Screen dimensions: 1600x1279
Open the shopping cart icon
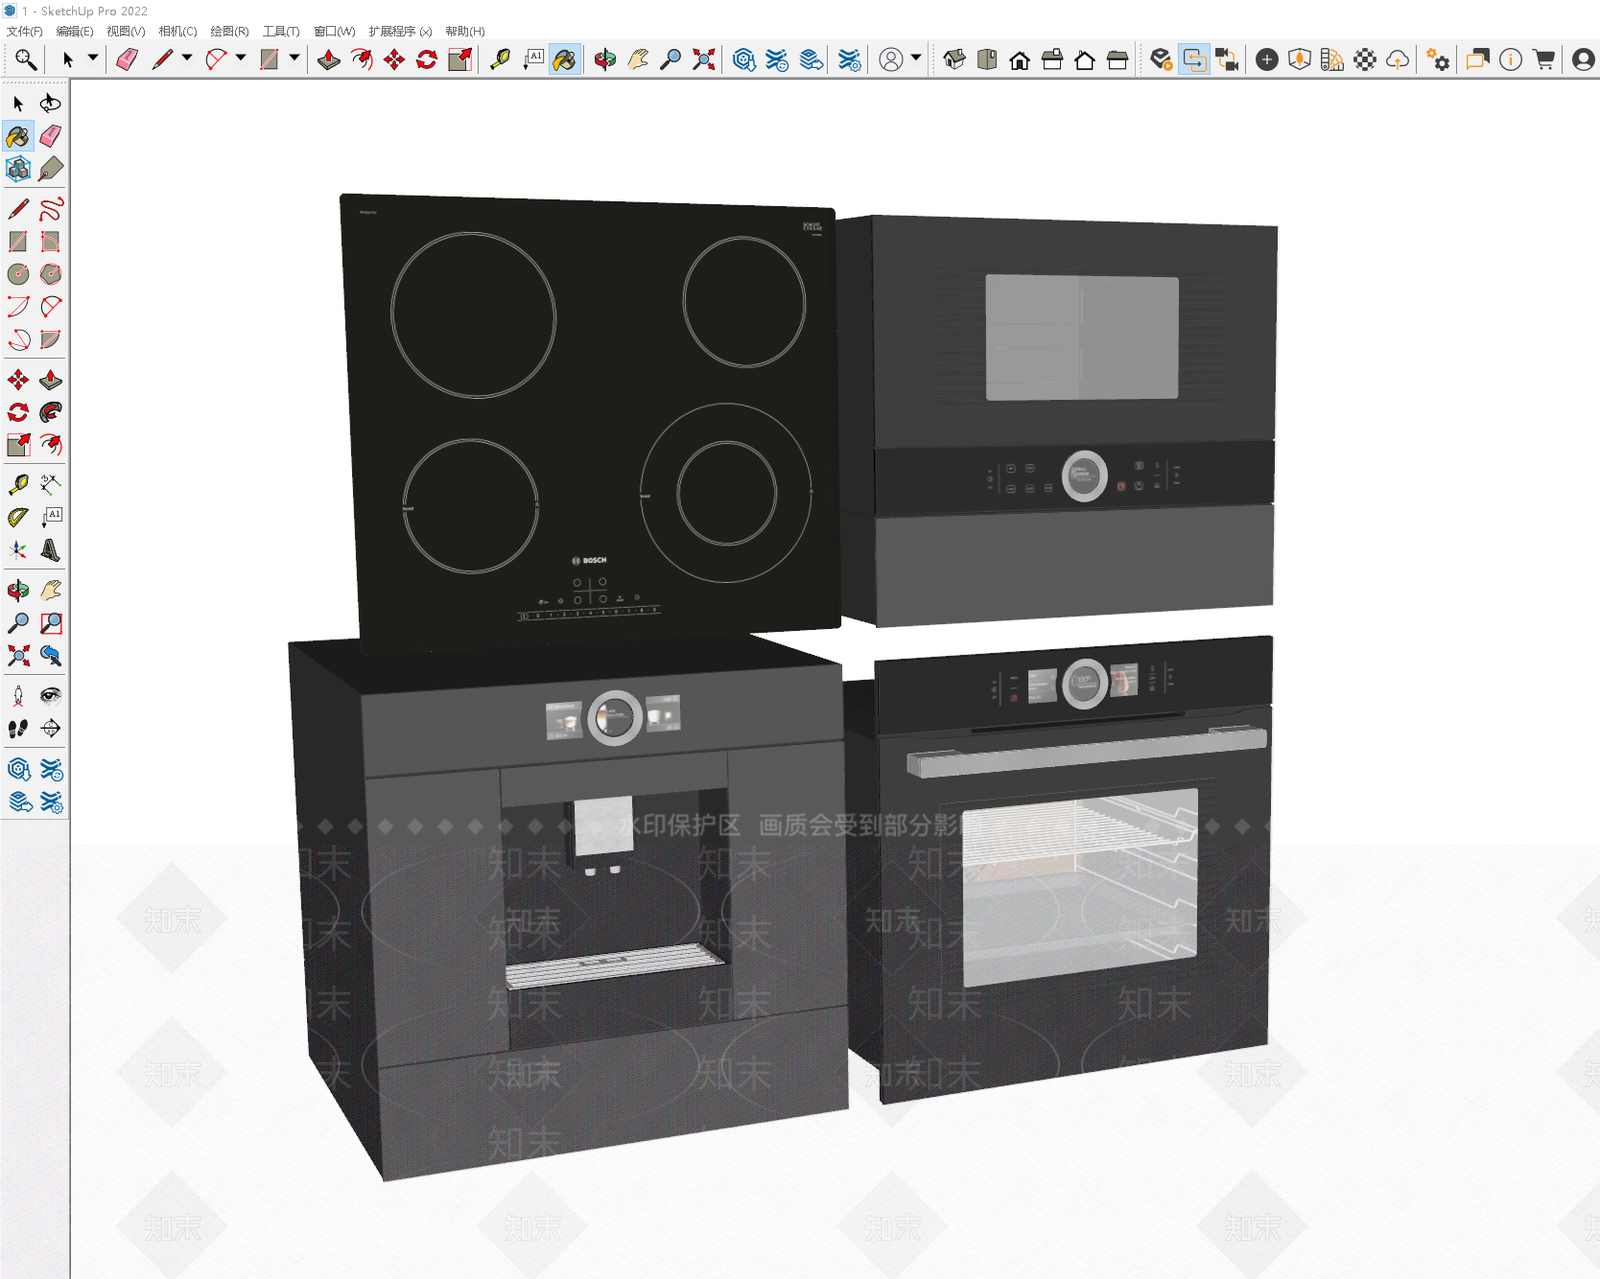(1544, 60)
